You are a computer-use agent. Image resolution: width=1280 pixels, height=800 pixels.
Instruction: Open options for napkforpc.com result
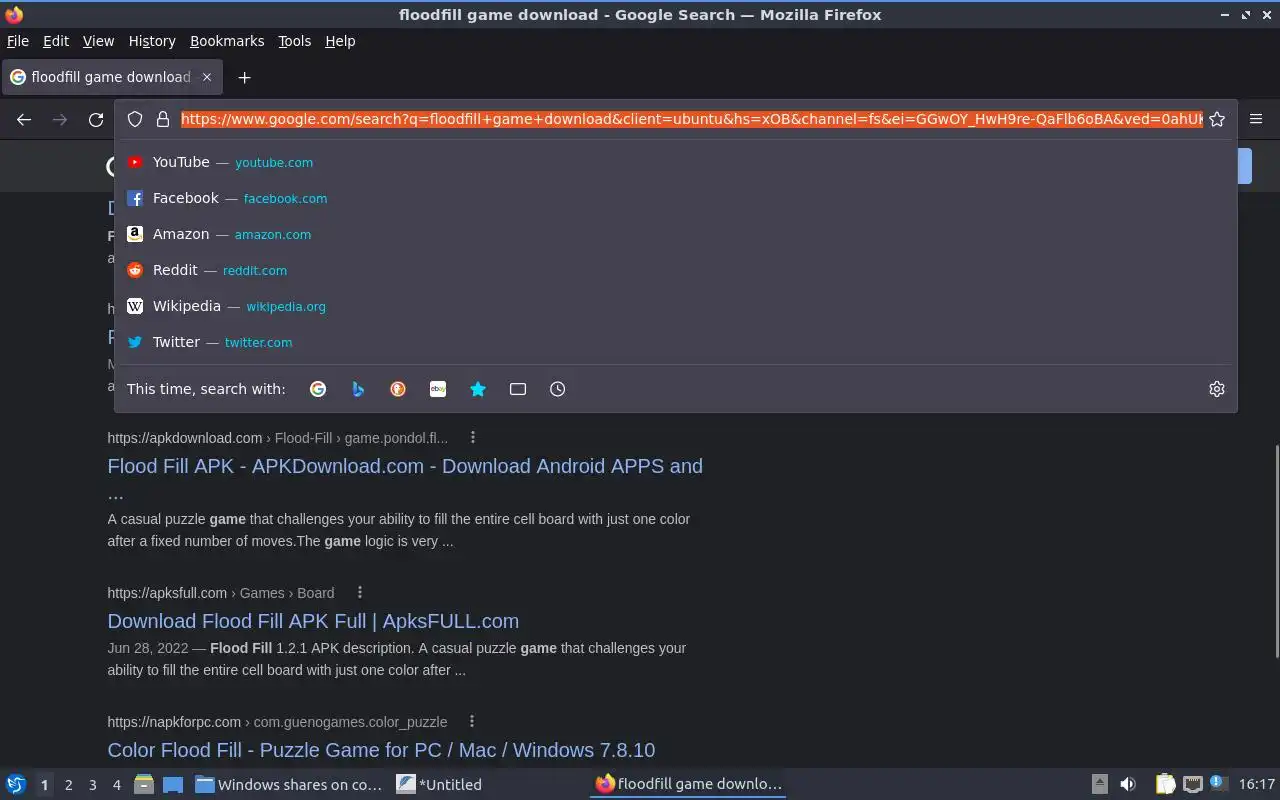coord(472,721)
